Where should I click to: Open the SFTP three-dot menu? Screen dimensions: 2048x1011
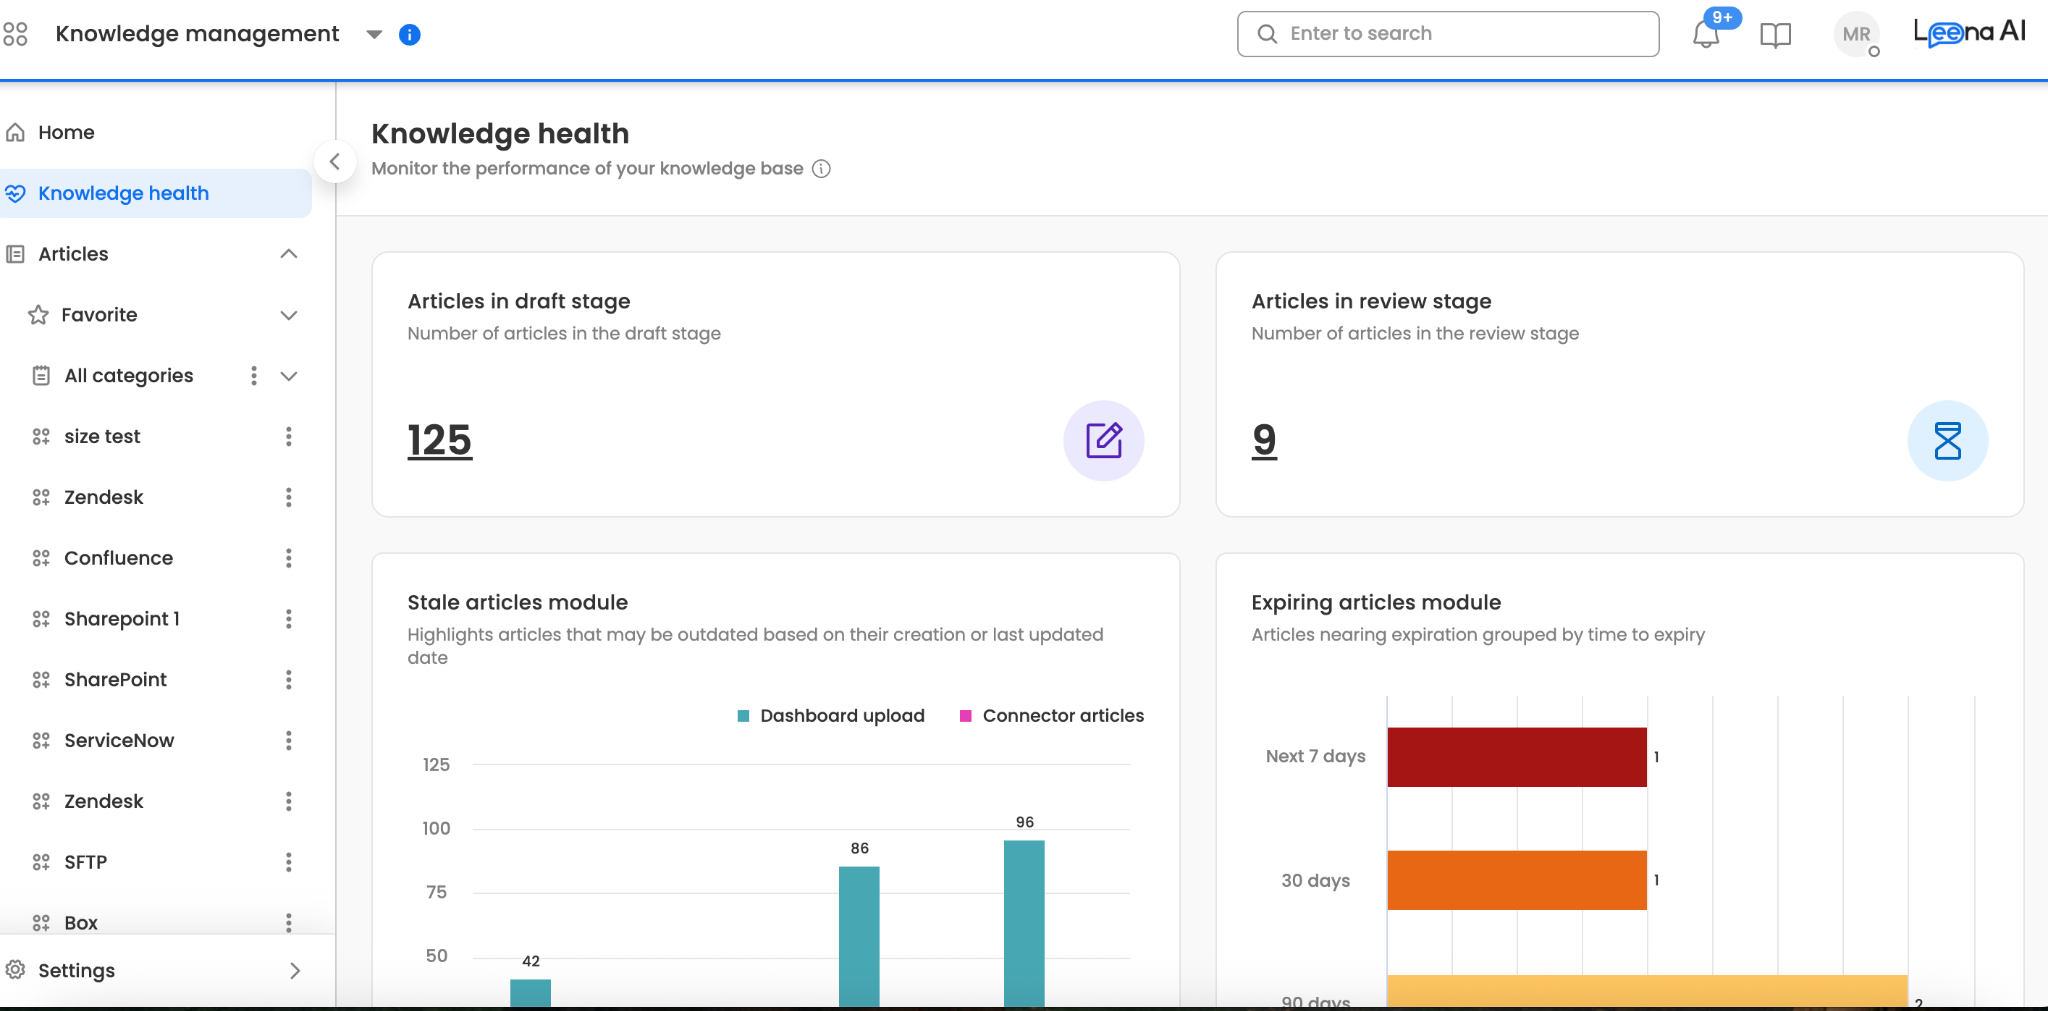[289, 862]
